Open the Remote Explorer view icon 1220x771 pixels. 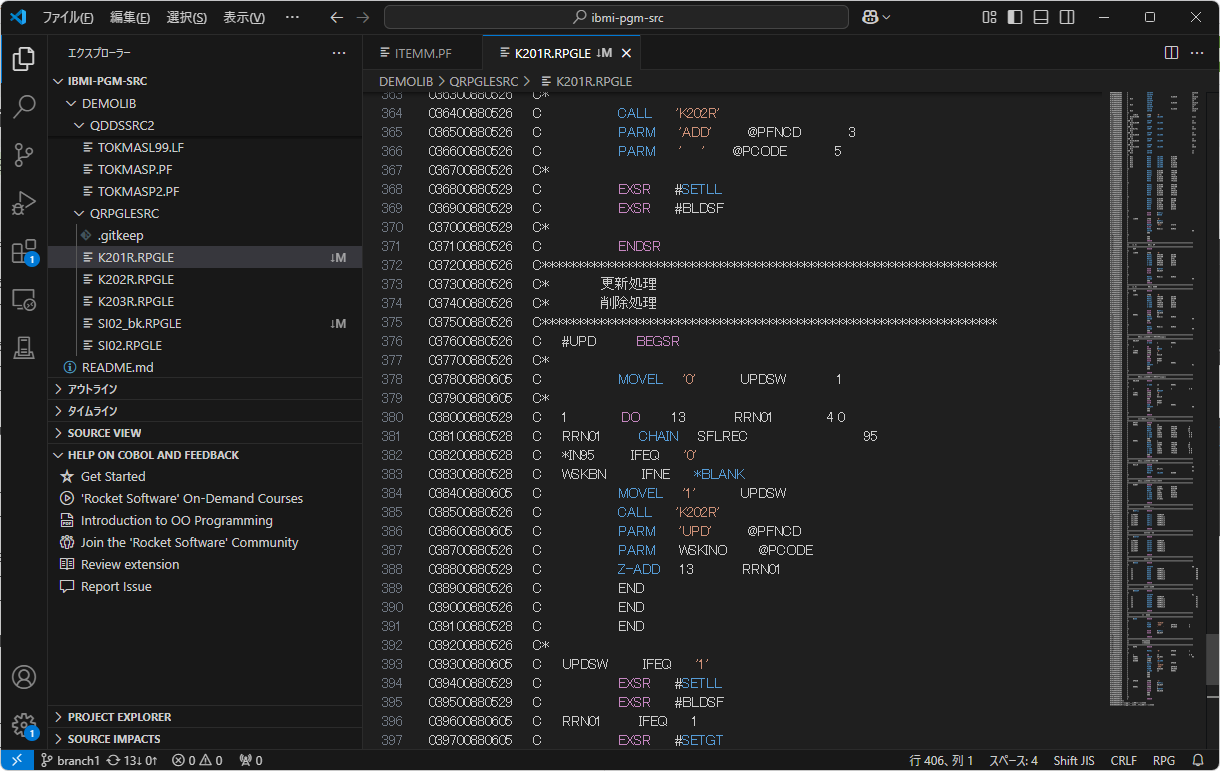(x=24, y=300)
